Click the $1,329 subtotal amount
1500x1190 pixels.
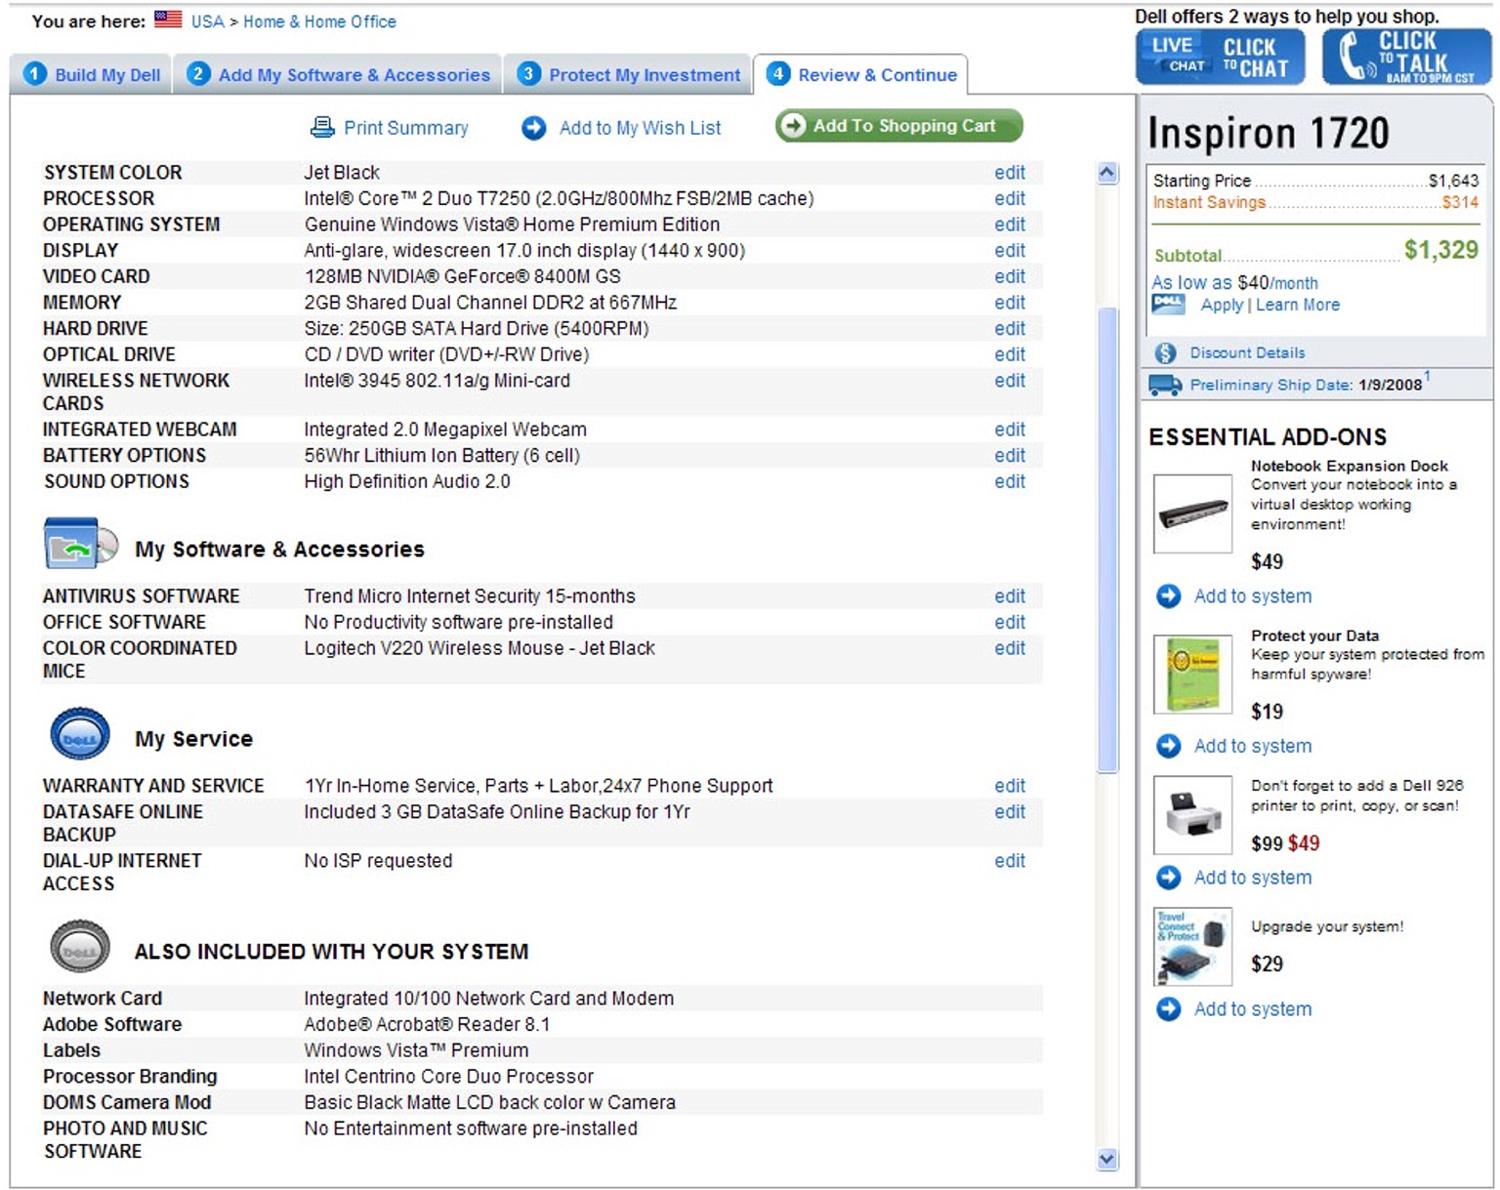pyautogui.click(x=1441, y=250)
